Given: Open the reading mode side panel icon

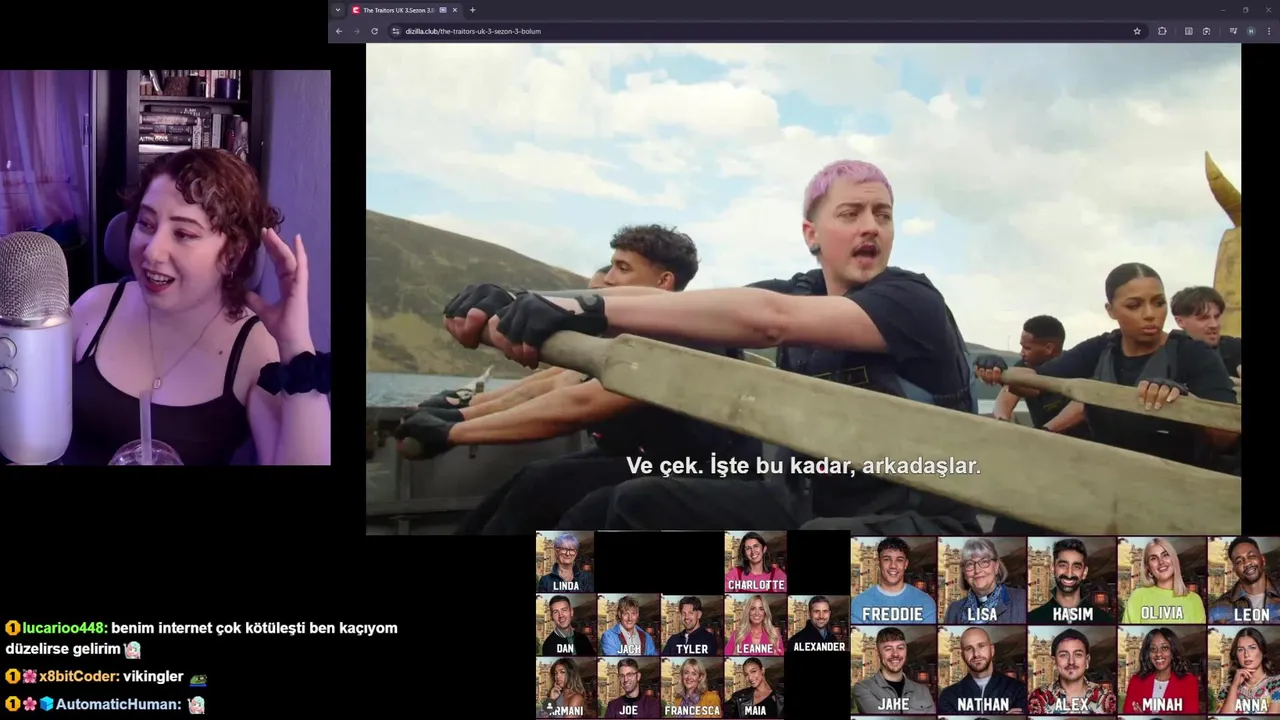Looking at the screenshot, I should click(1188, 31).
